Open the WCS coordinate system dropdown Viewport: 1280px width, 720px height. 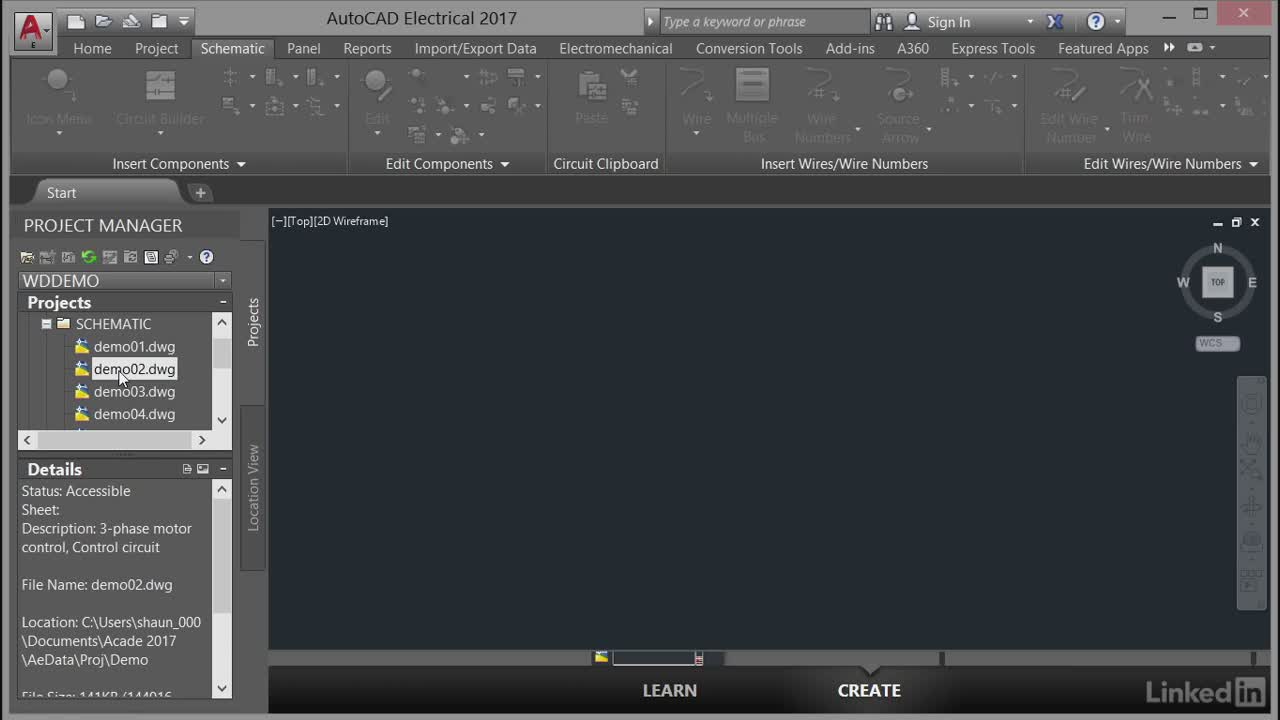pos(1217,343)
